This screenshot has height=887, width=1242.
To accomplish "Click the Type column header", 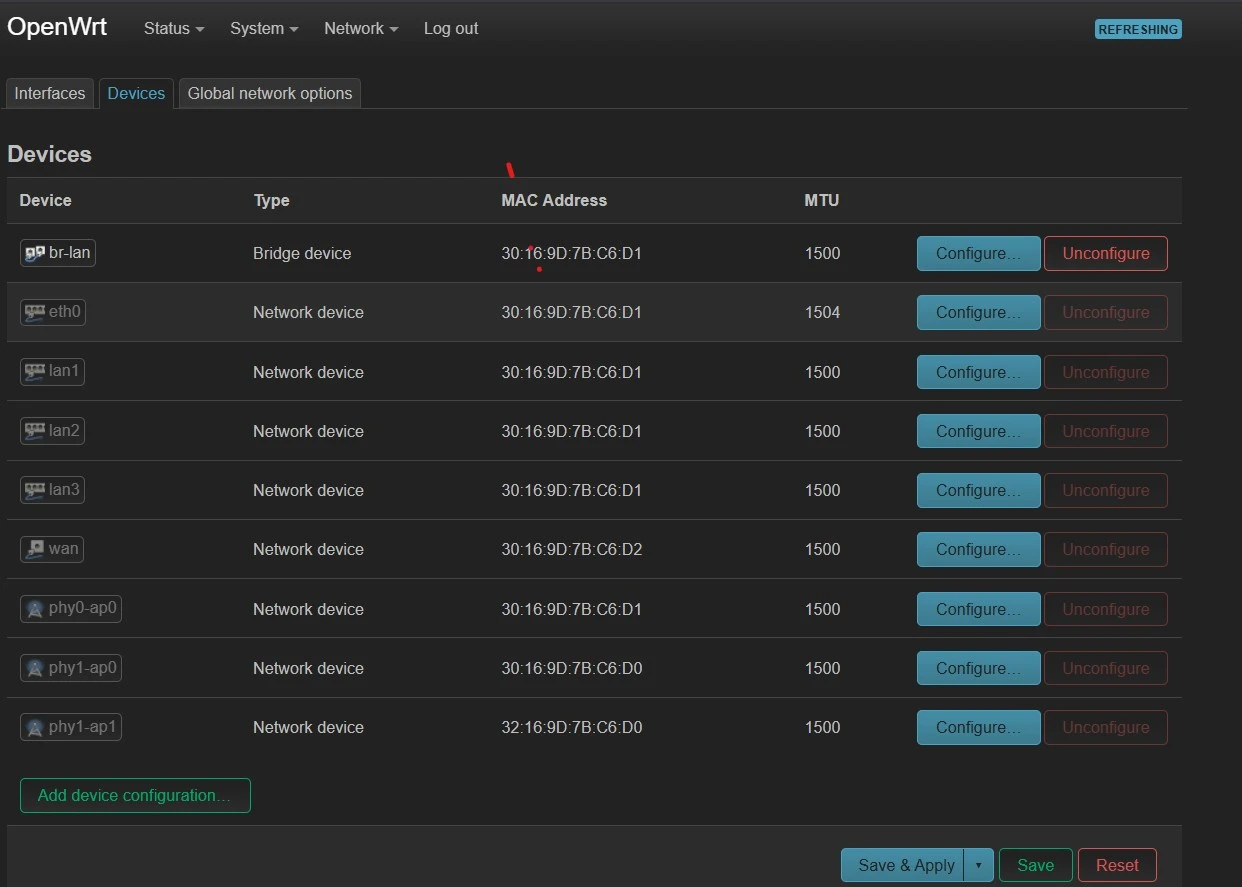I will pos(271,200).
